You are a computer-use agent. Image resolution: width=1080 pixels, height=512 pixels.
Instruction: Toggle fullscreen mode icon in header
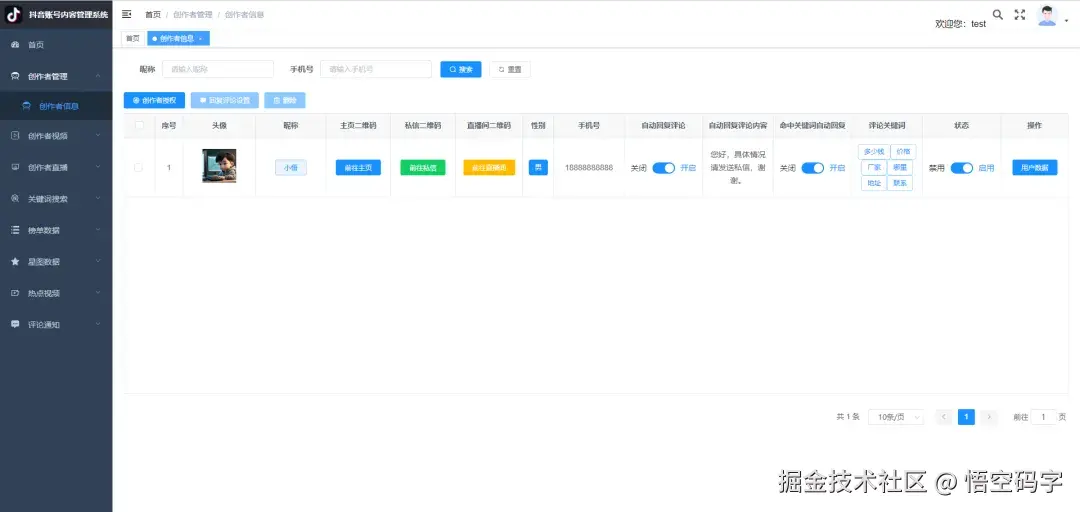click(x=1020, y=14)
